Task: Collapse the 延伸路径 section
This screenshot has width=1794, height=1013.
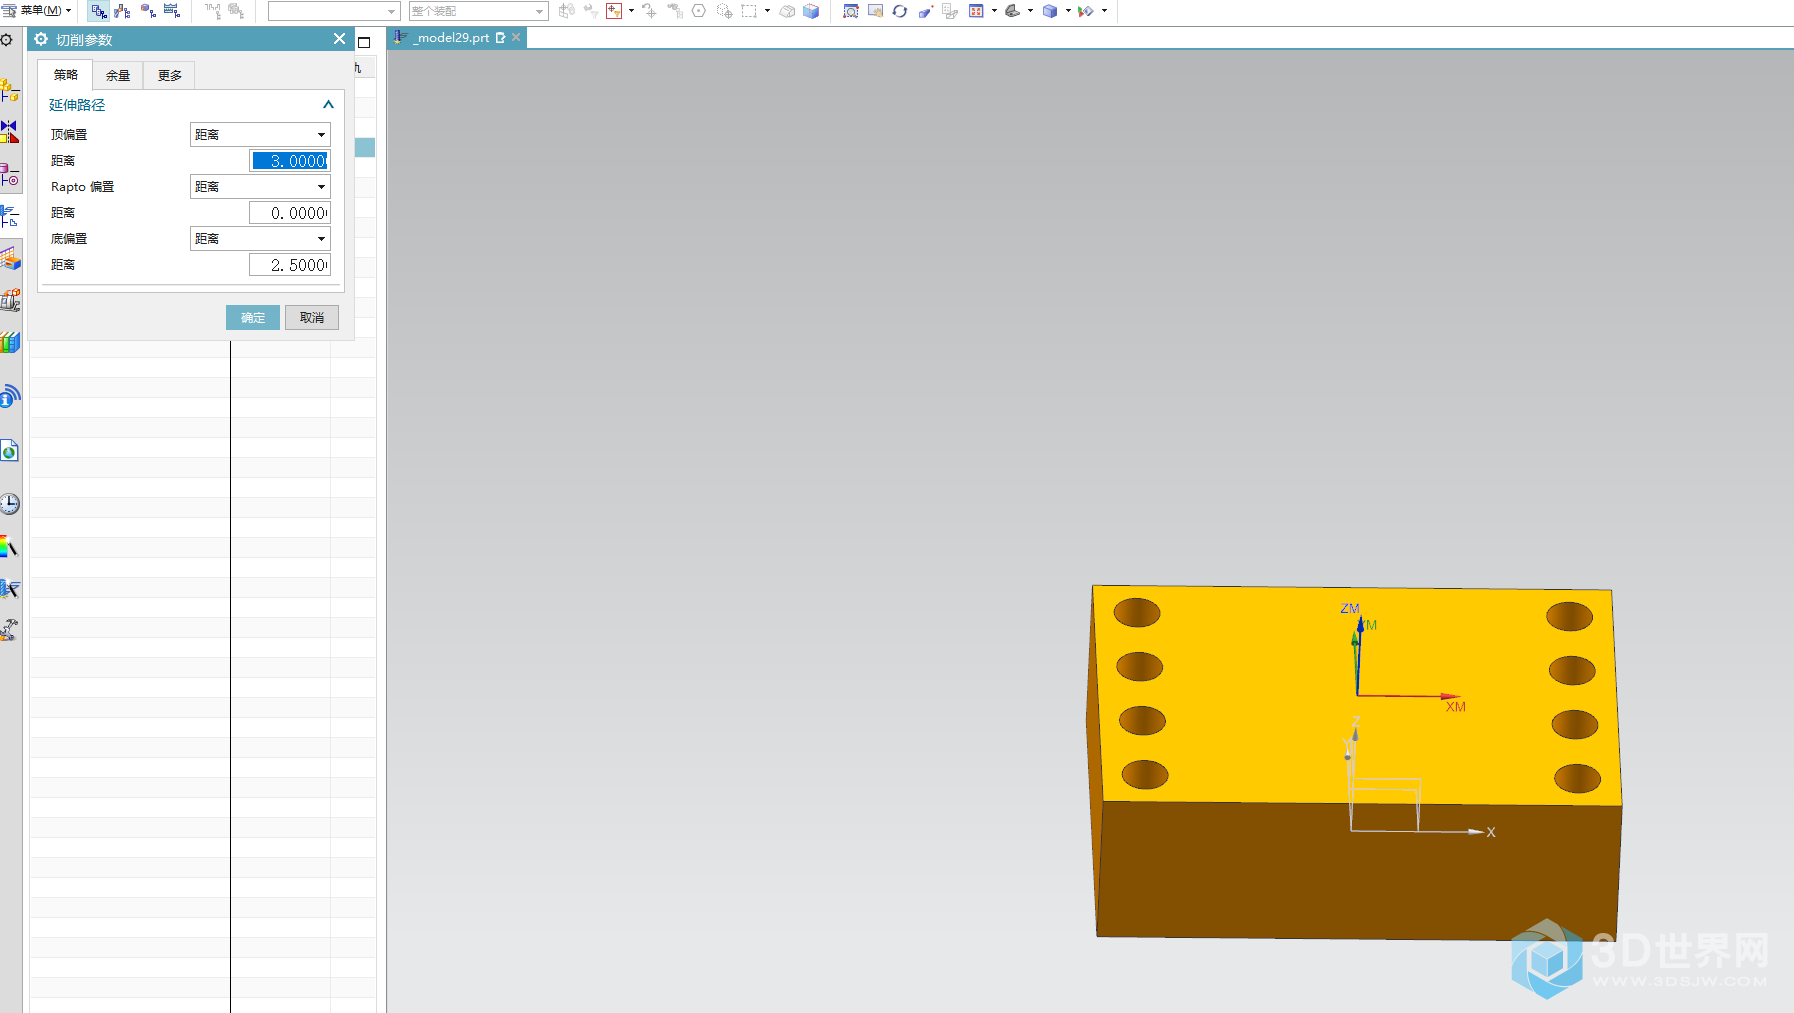Action: click(x=328, y=104)
